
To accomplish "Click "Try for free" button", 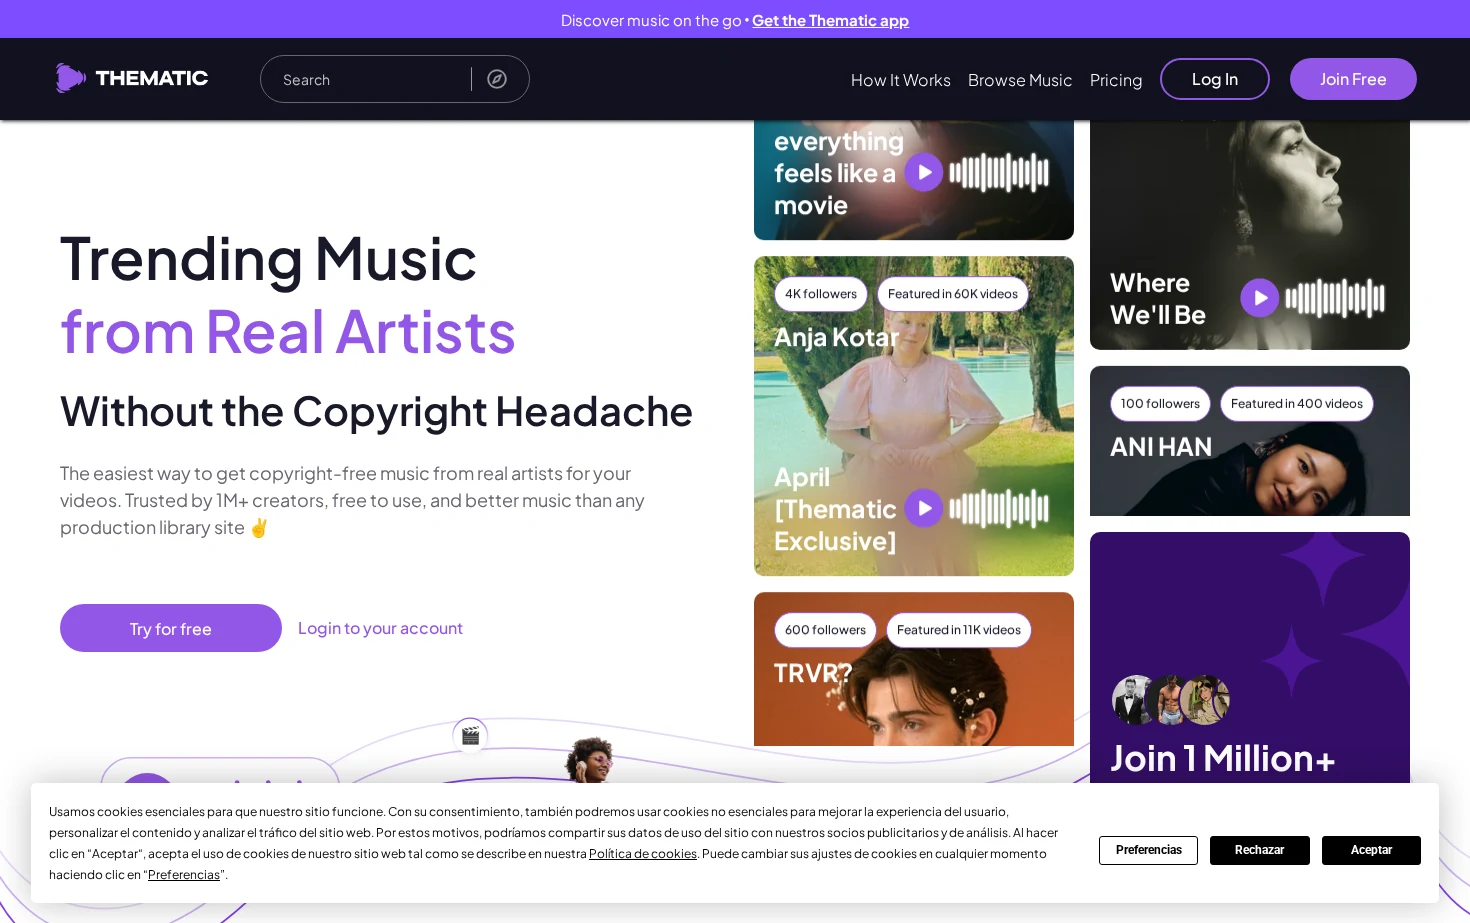I will click(x=171, y=628).
